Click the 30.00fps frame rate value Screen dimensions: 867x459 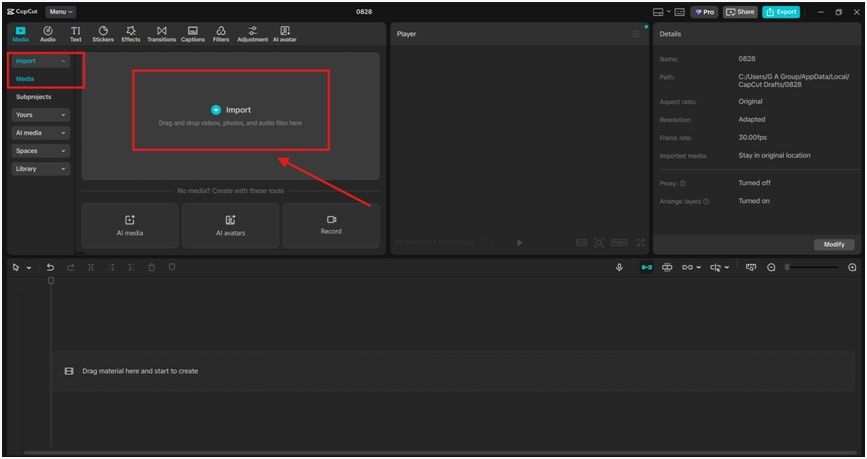(x=753, y=138)
